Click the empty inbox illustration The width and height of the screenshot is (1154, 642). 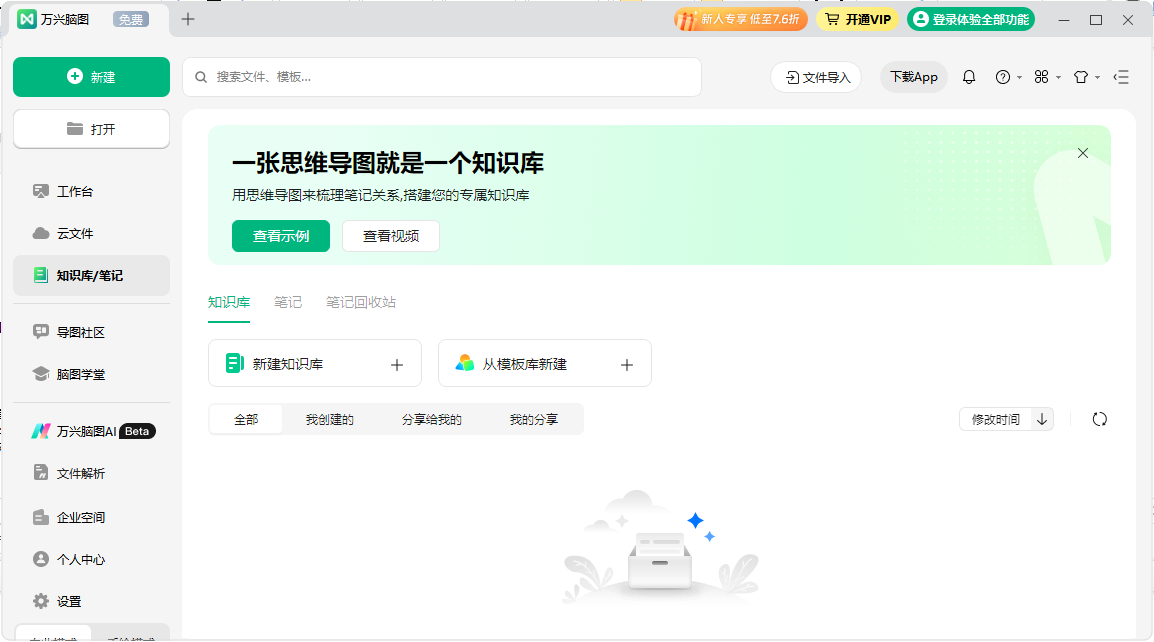(660, 547)
